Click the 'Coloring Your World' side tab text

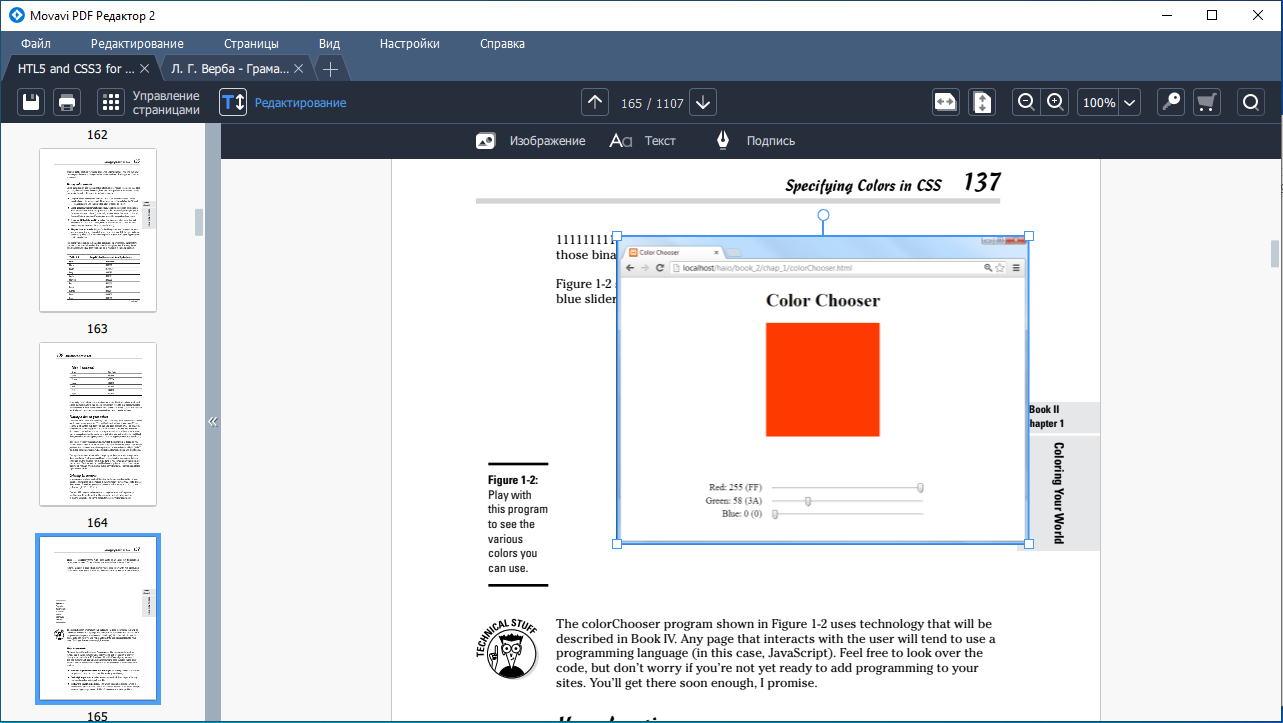(x=1058, y=493)
